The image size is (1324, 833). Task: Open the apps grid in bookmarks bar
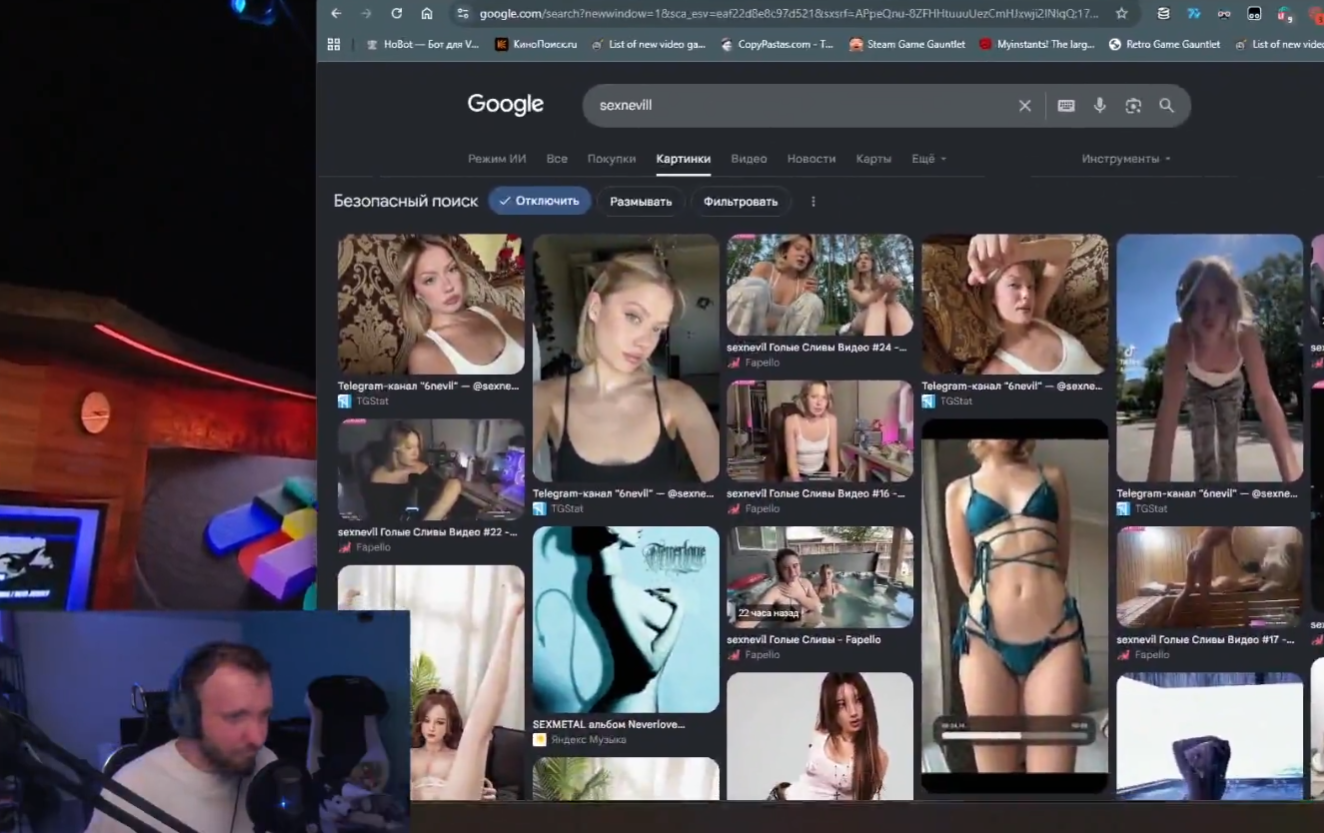point(334,44)
